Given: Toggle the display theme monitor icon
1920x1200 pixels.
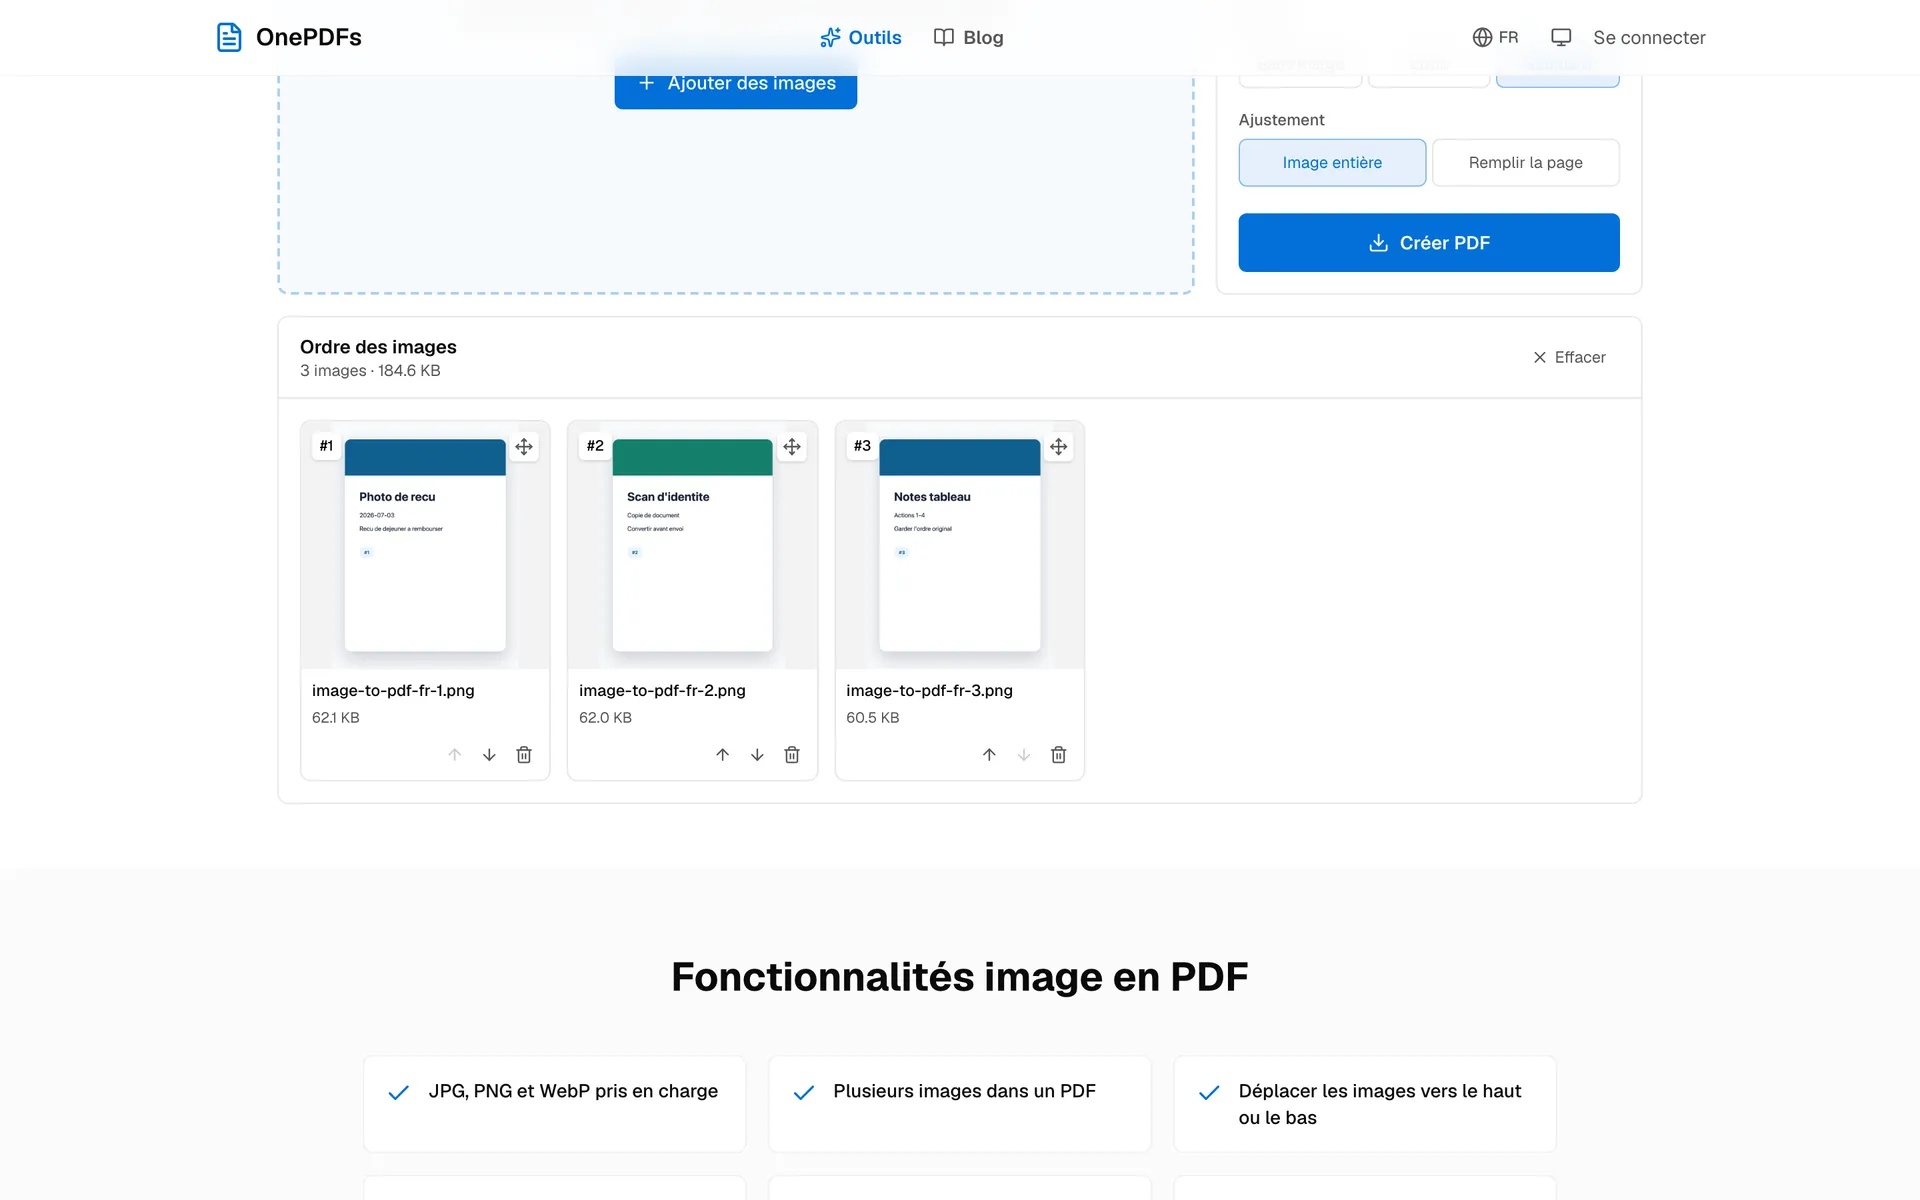Looking at the screenshot, I should [1561, 37].
